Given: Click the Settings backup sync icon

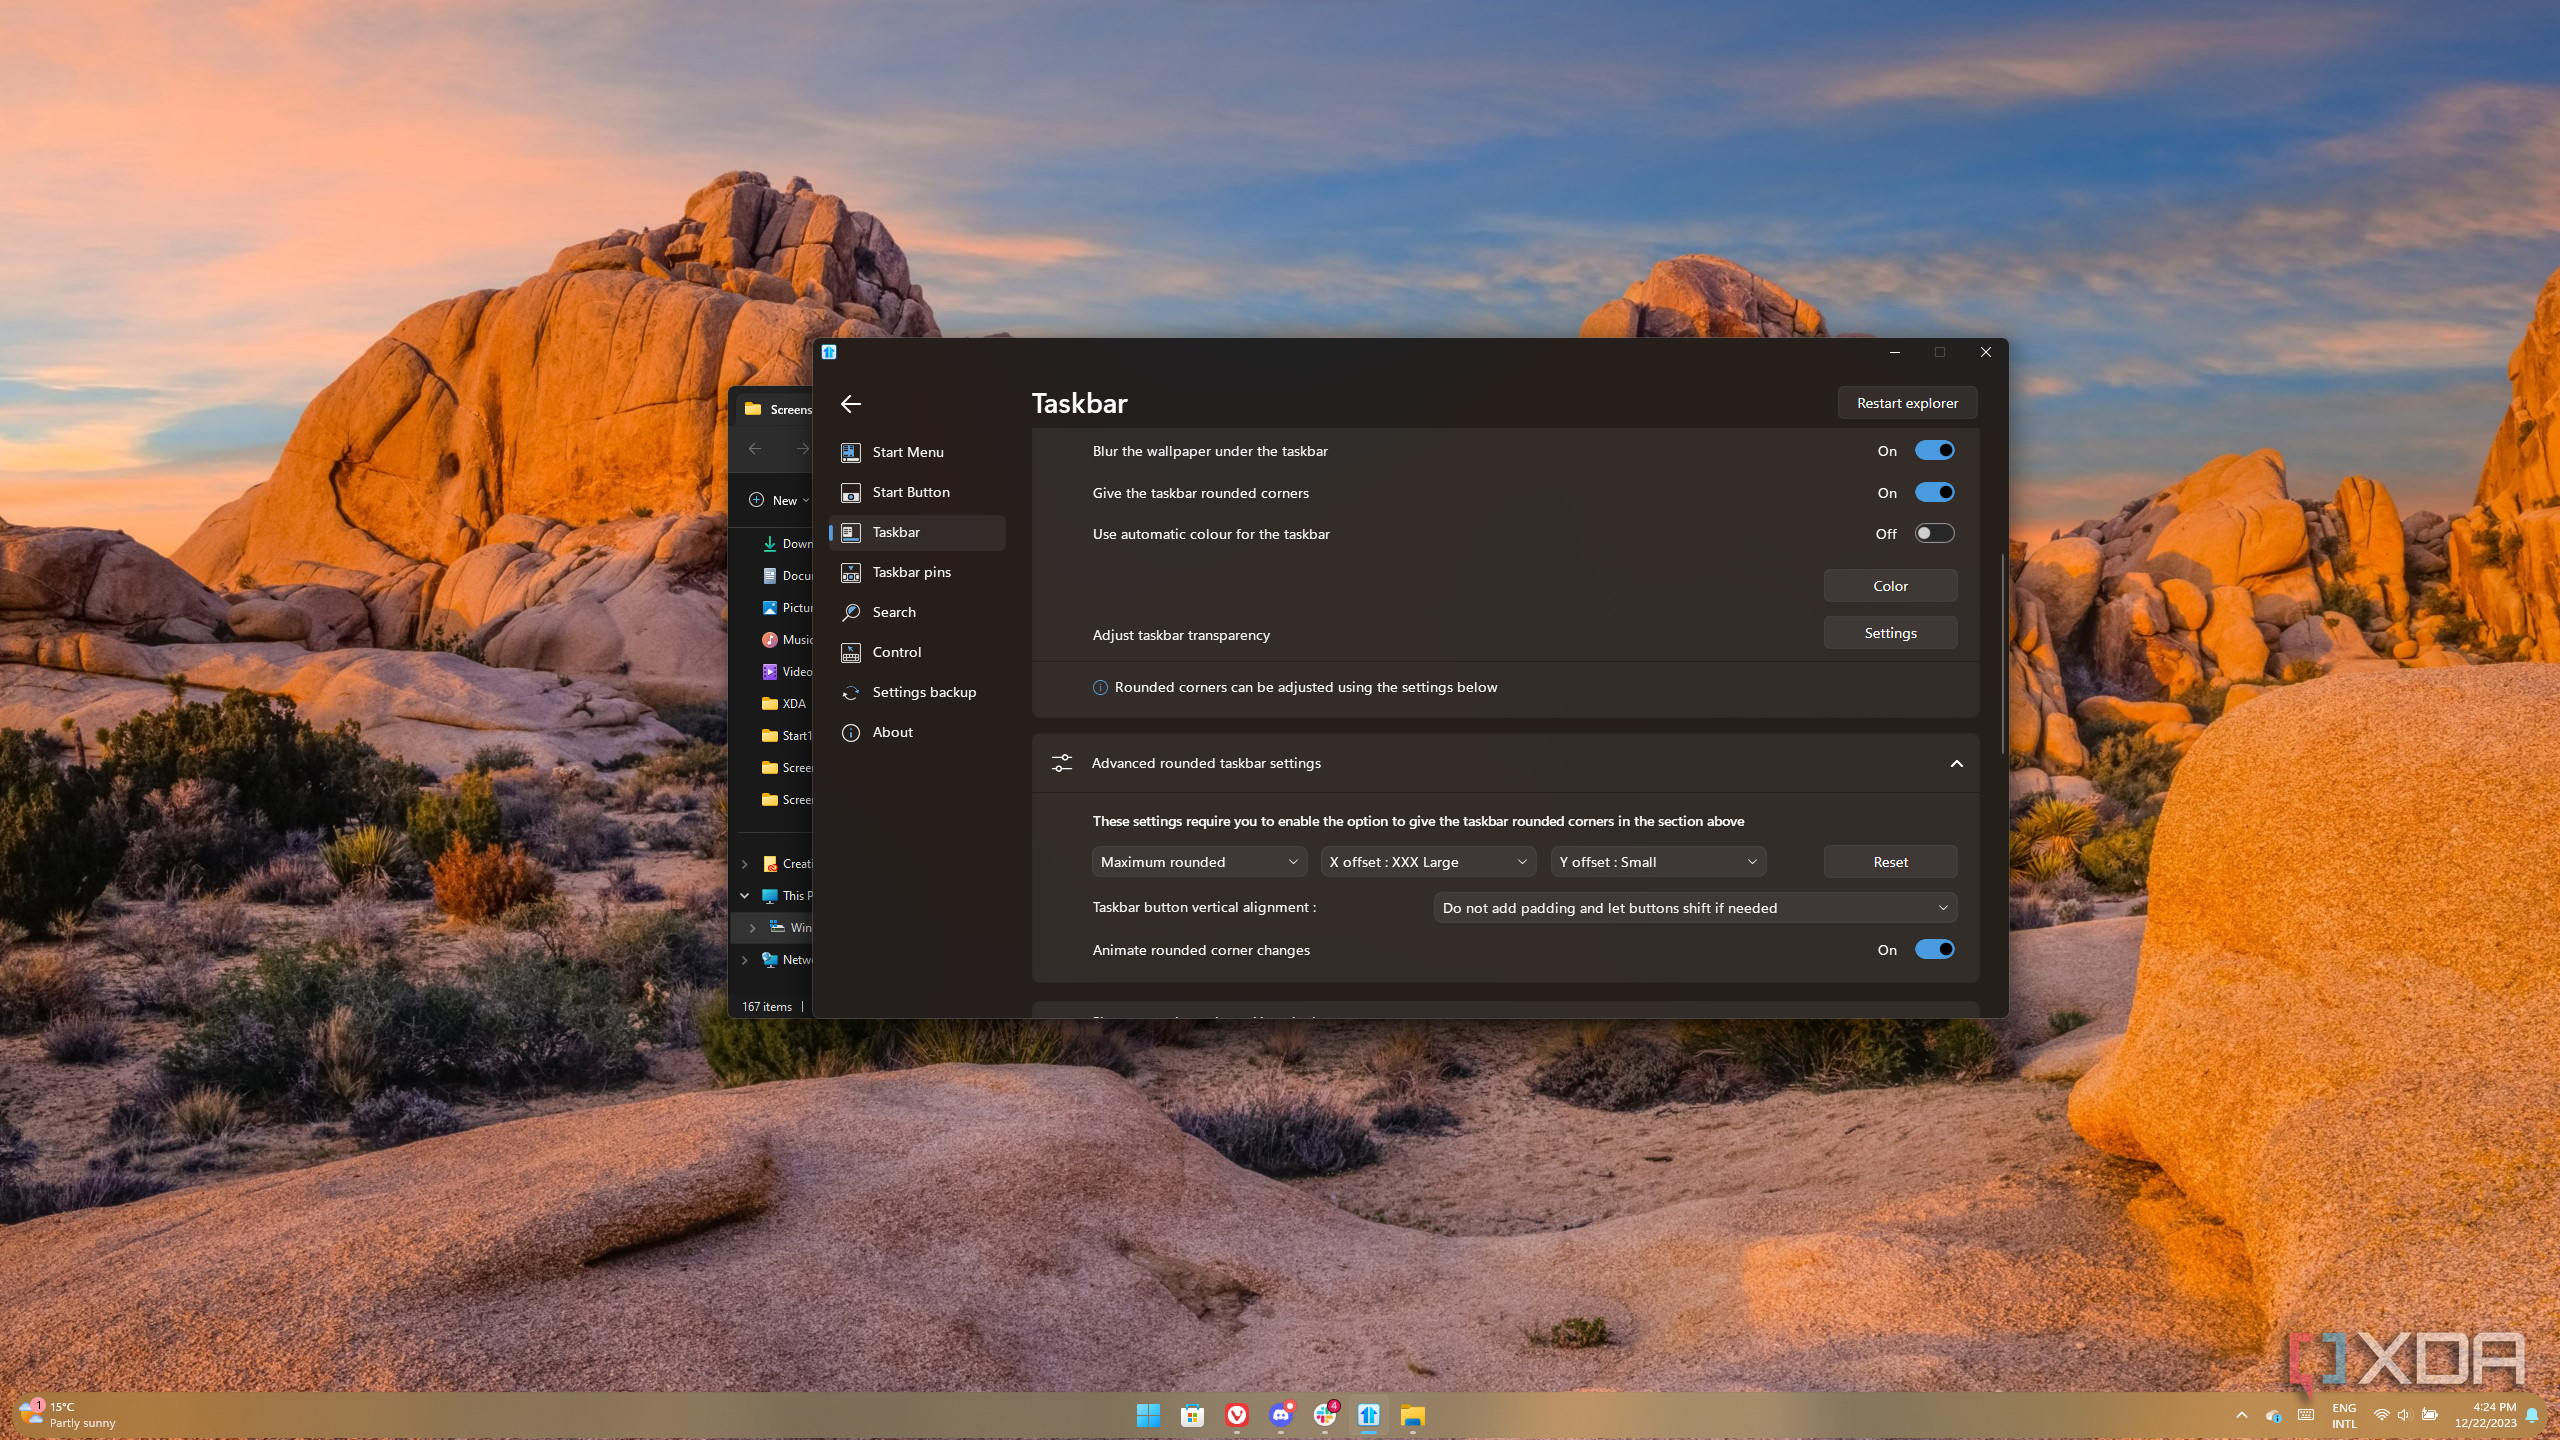Looking at the screenshot, I should (x=851, y=692).
